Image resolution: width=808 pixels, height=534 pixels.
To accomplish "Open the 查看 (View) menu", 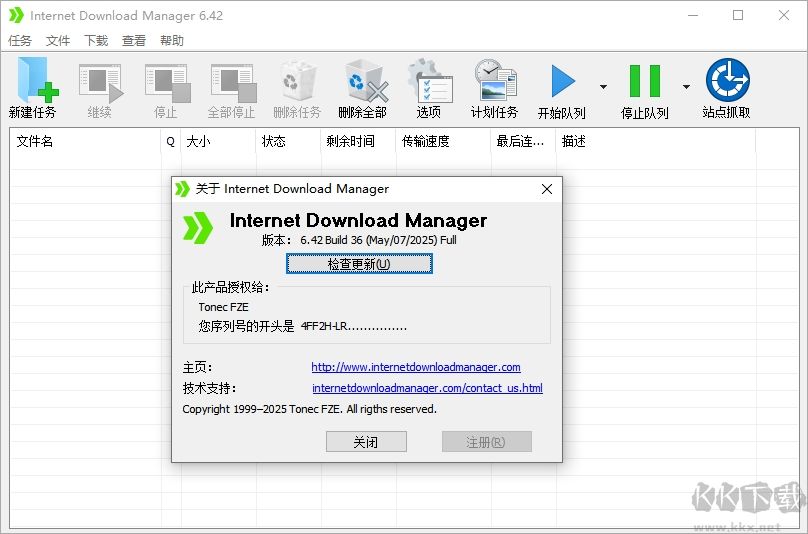I will [x=134, y=41].
